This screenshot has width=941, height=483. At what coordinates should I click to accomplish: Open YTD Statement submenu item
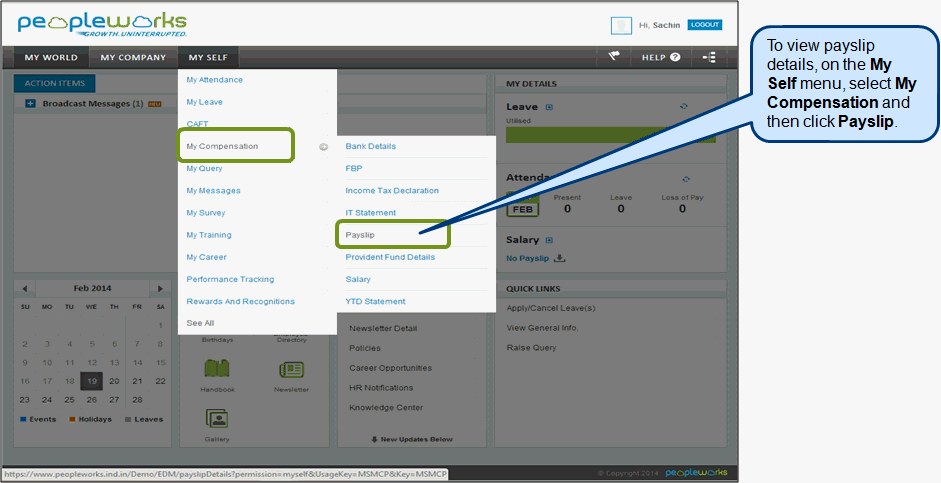pos(376,302)
